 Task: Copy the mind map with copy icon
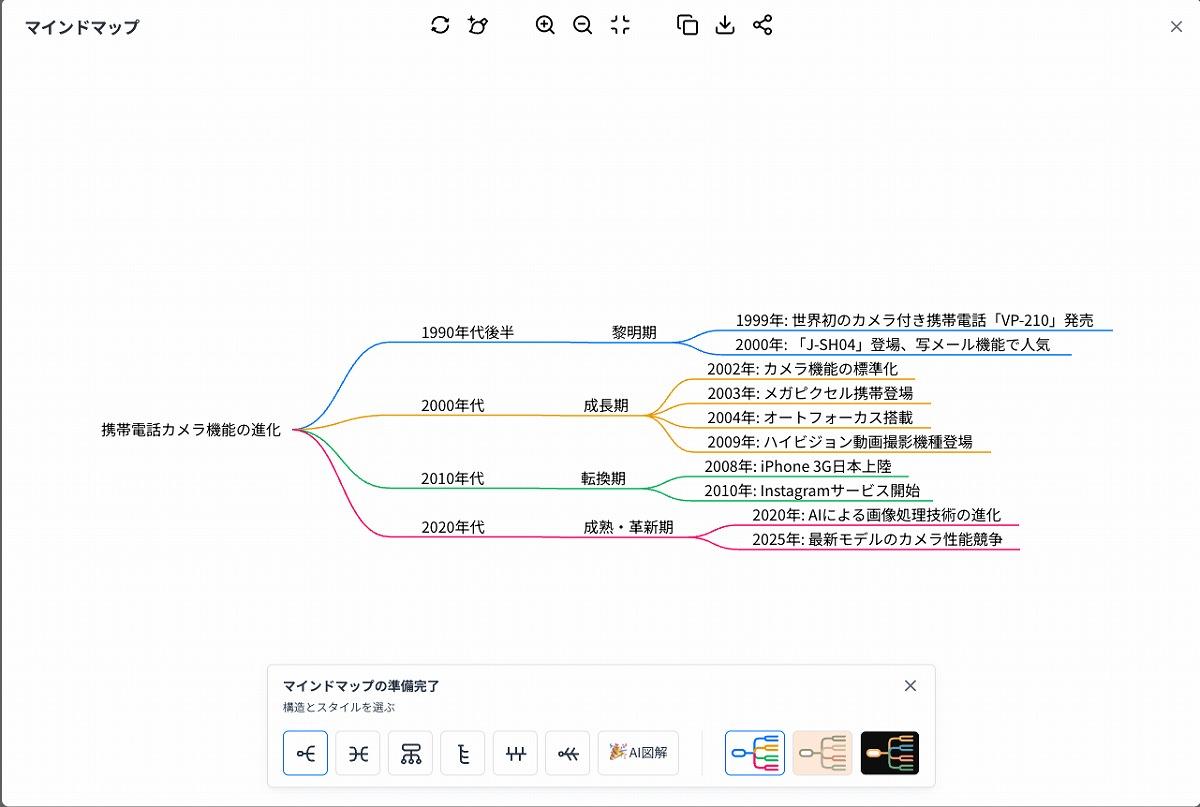pyautogui.click(x=687, y=26)
